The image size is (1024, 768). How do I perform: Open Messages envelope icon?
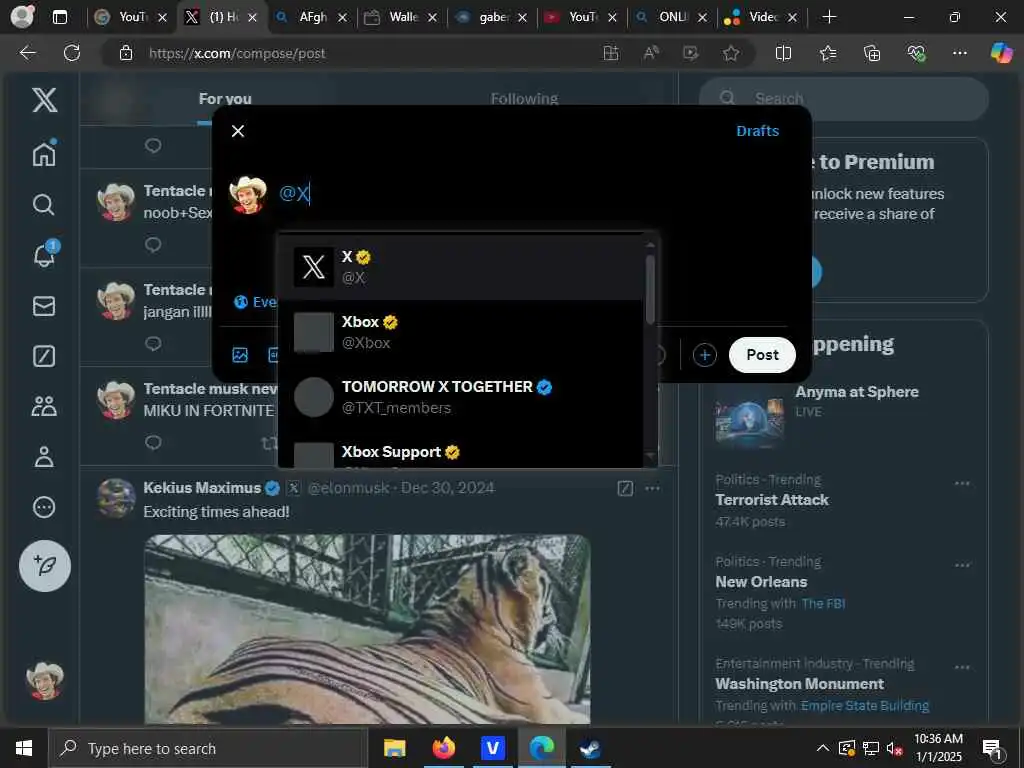pos(44,306)
